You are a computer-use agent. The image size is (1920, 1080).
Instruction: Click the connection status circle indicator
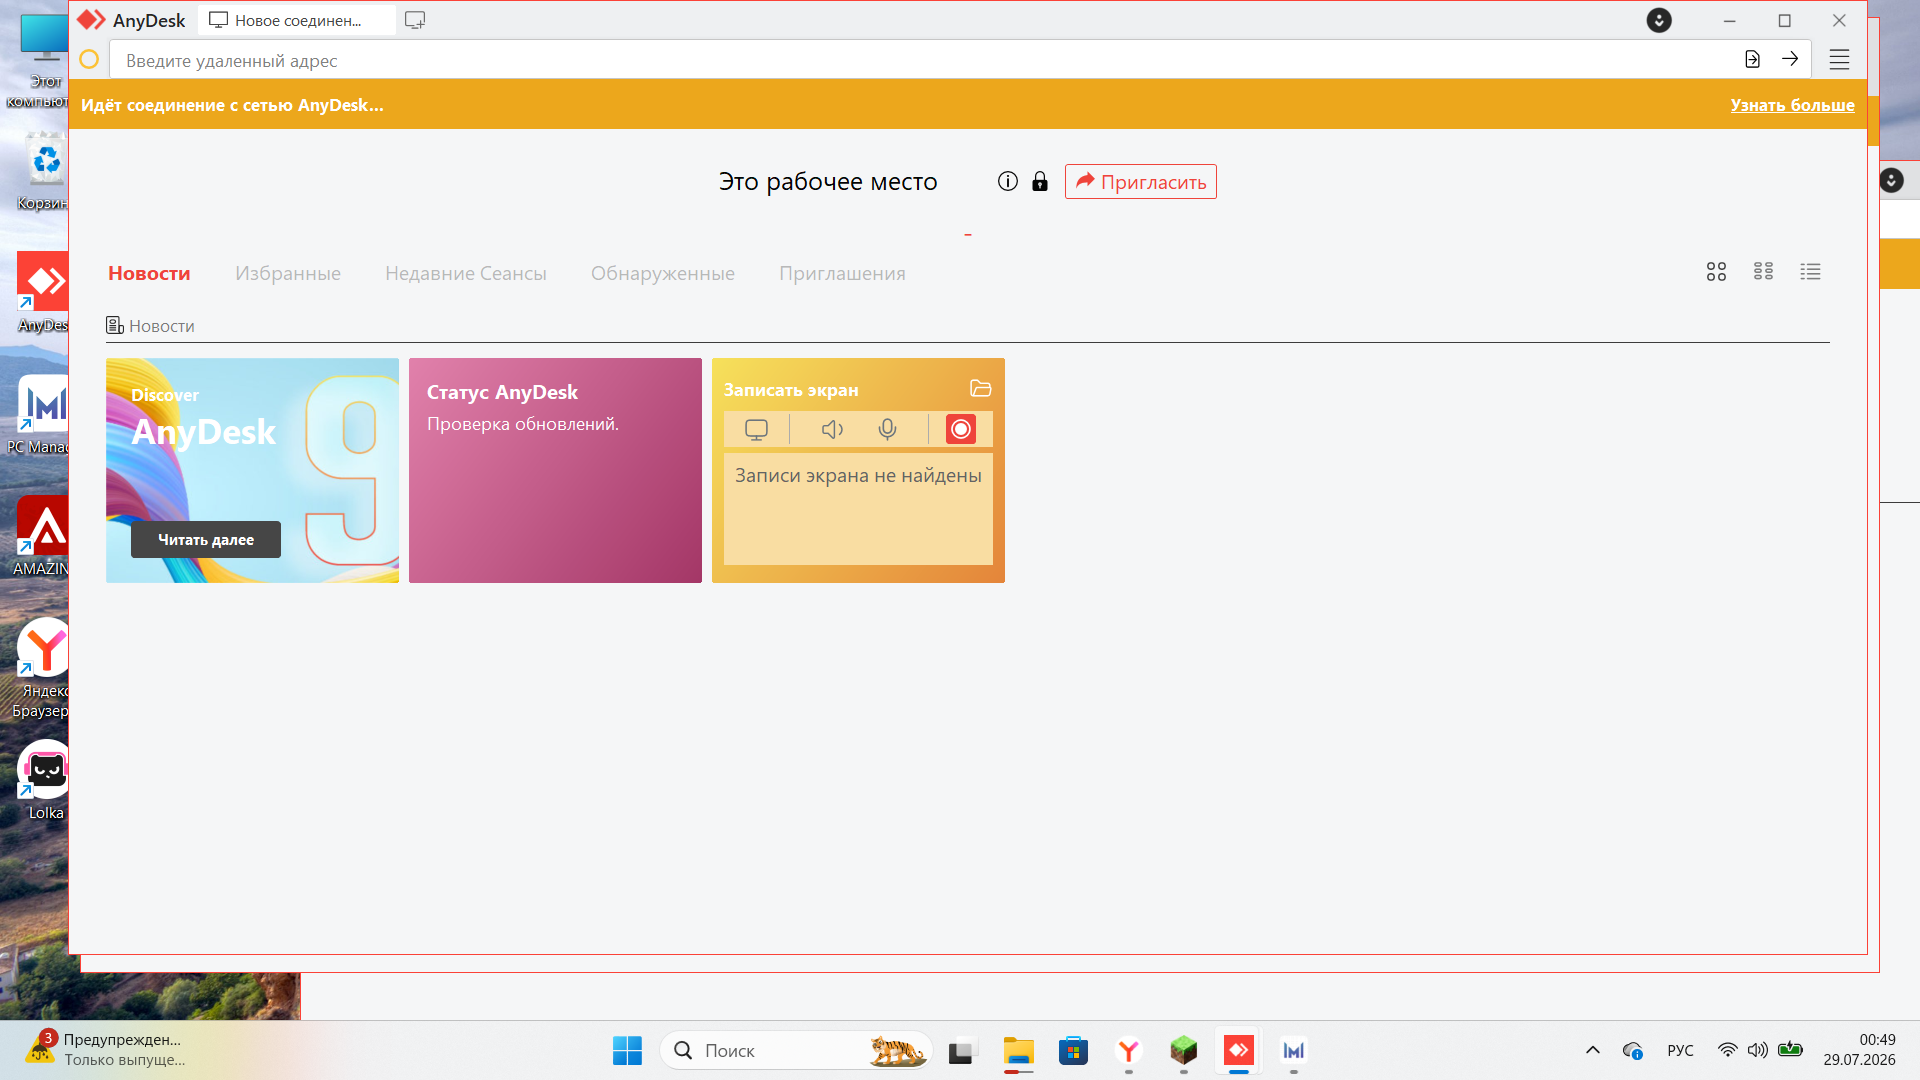(89, 60)
